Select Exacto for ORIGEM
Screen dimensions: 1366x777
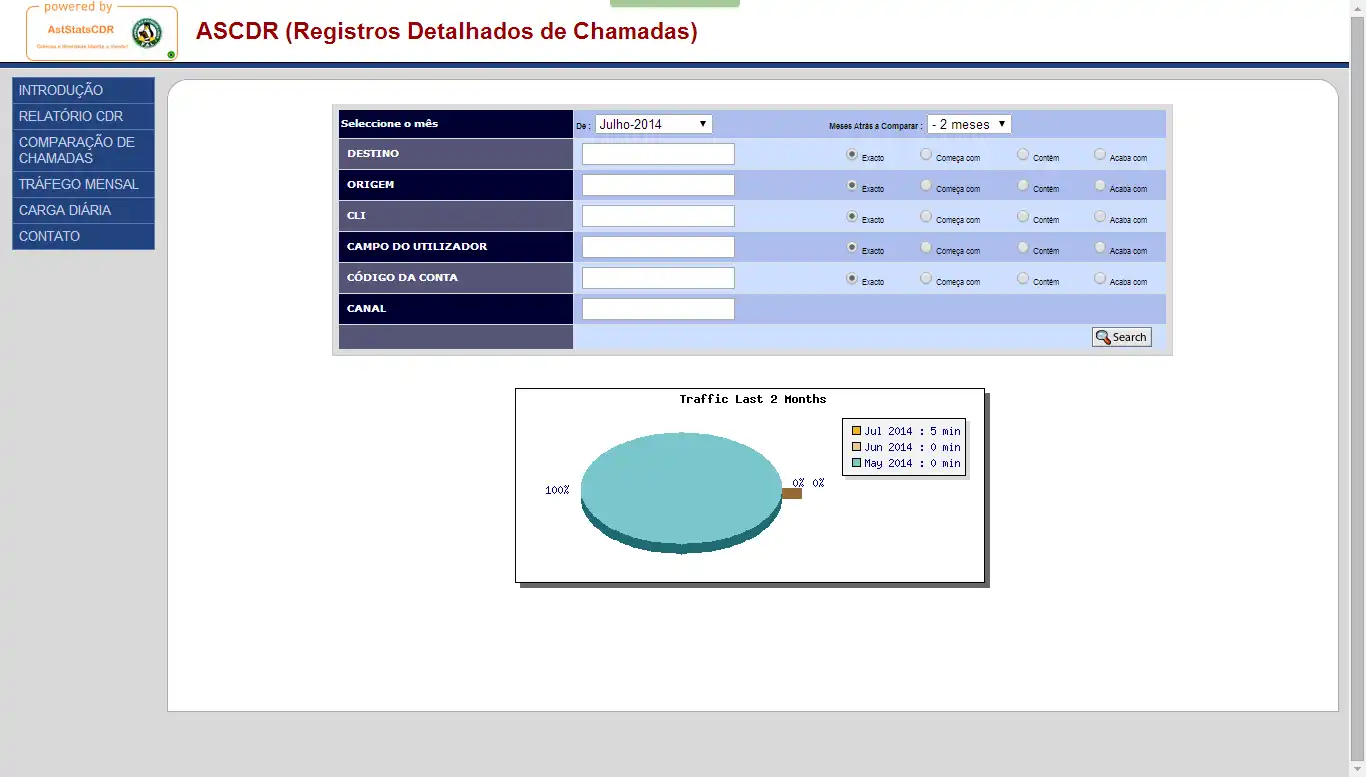[x=852, y=186]
